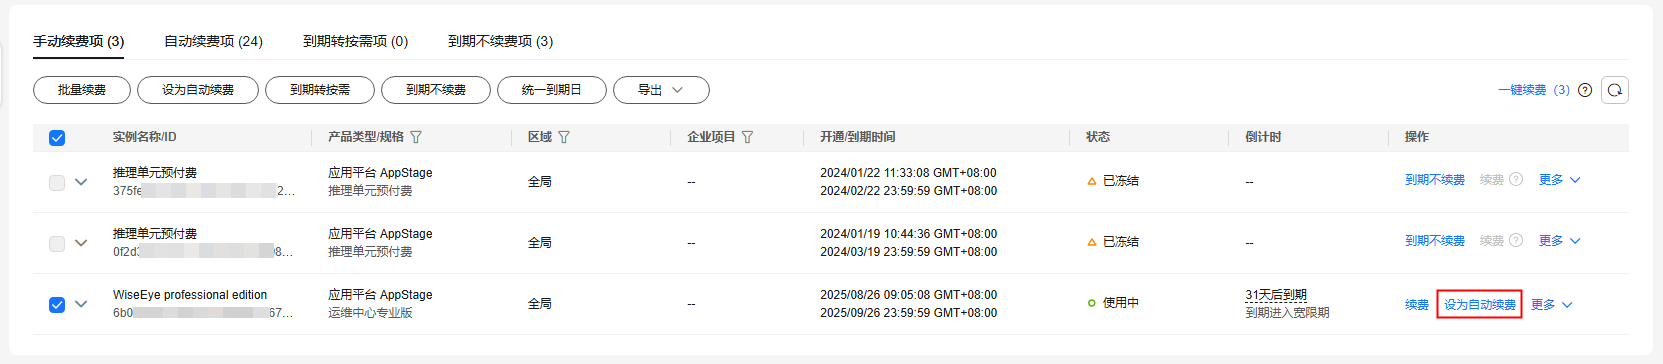Open 更多 menu for WiseEye row
Screen dimensions: 1663x364
click(x=1551, y=305)
